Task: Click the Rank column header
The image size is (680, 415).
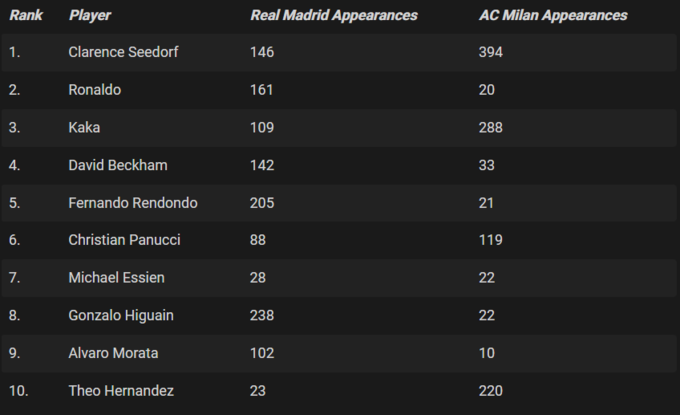Action: pyautogui.click(x=24, y=16)
